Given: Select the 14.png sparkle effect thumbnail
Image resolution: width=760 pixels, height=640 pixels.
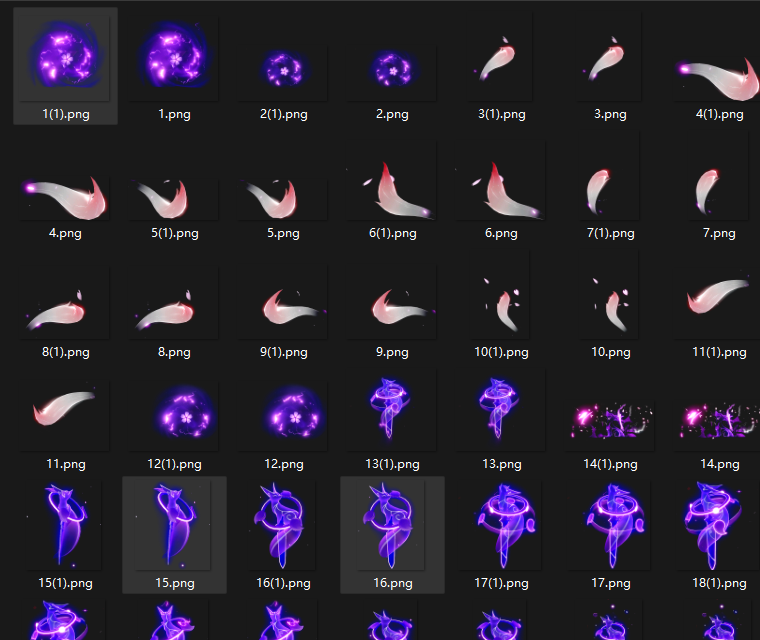Looking at the screenshot, I should (719, 420).
